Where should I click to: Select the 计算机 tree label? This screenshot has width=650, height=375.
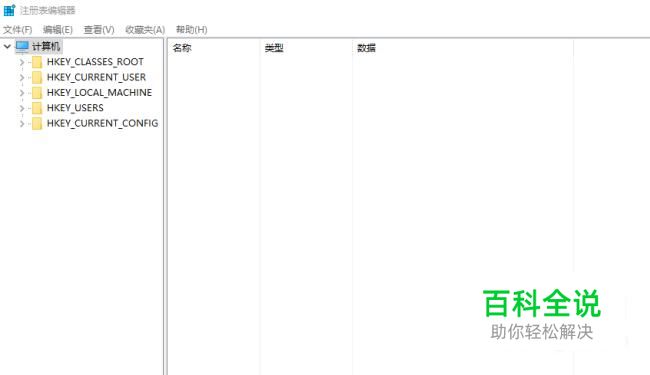click(x=46, y=46)
